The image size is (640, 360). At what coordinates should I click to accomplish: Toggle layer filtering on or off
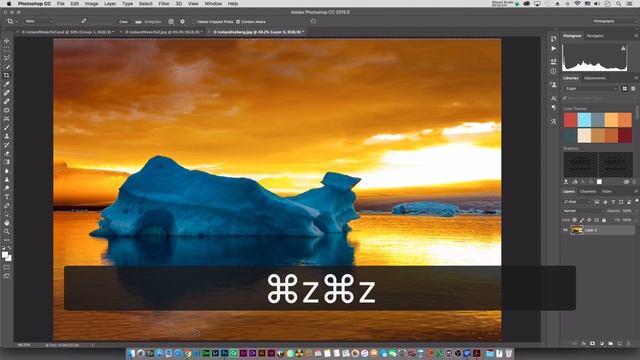(x=637, y=200)
